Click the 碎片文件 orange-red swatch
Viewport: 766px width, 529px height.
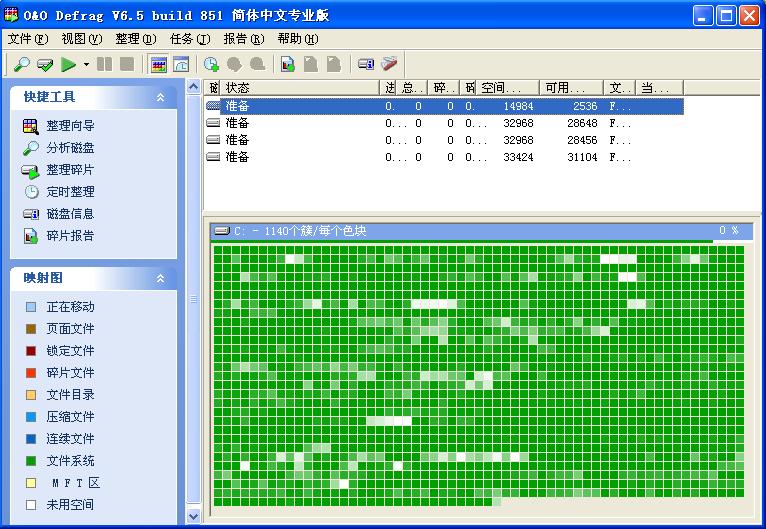coord(31,373)
